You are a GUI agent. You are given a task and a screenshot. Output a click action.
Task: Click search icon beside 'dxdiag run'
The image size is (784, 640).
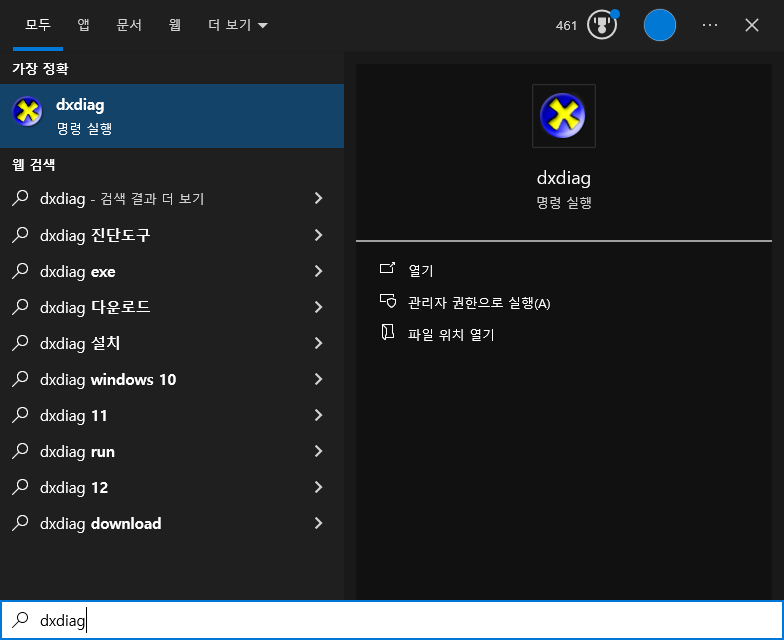(20, 450)
